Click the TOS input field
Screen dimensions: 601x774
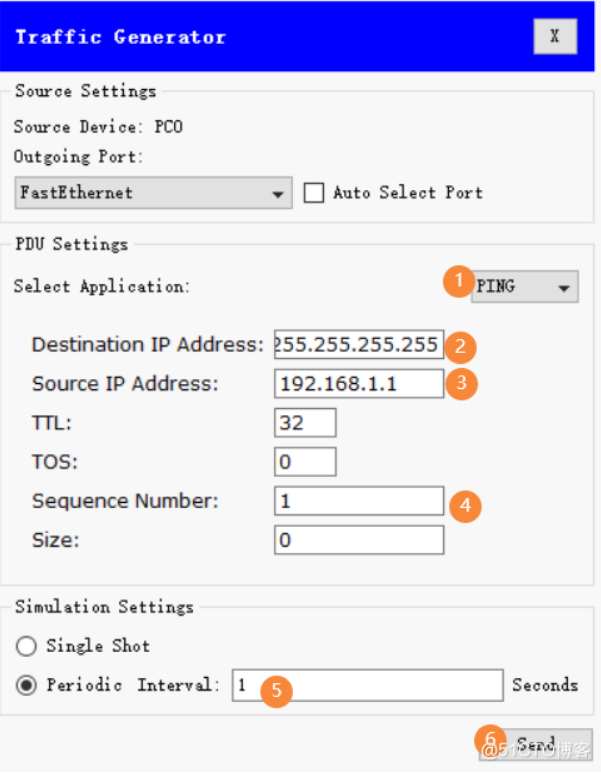click(x=305, y=461)
